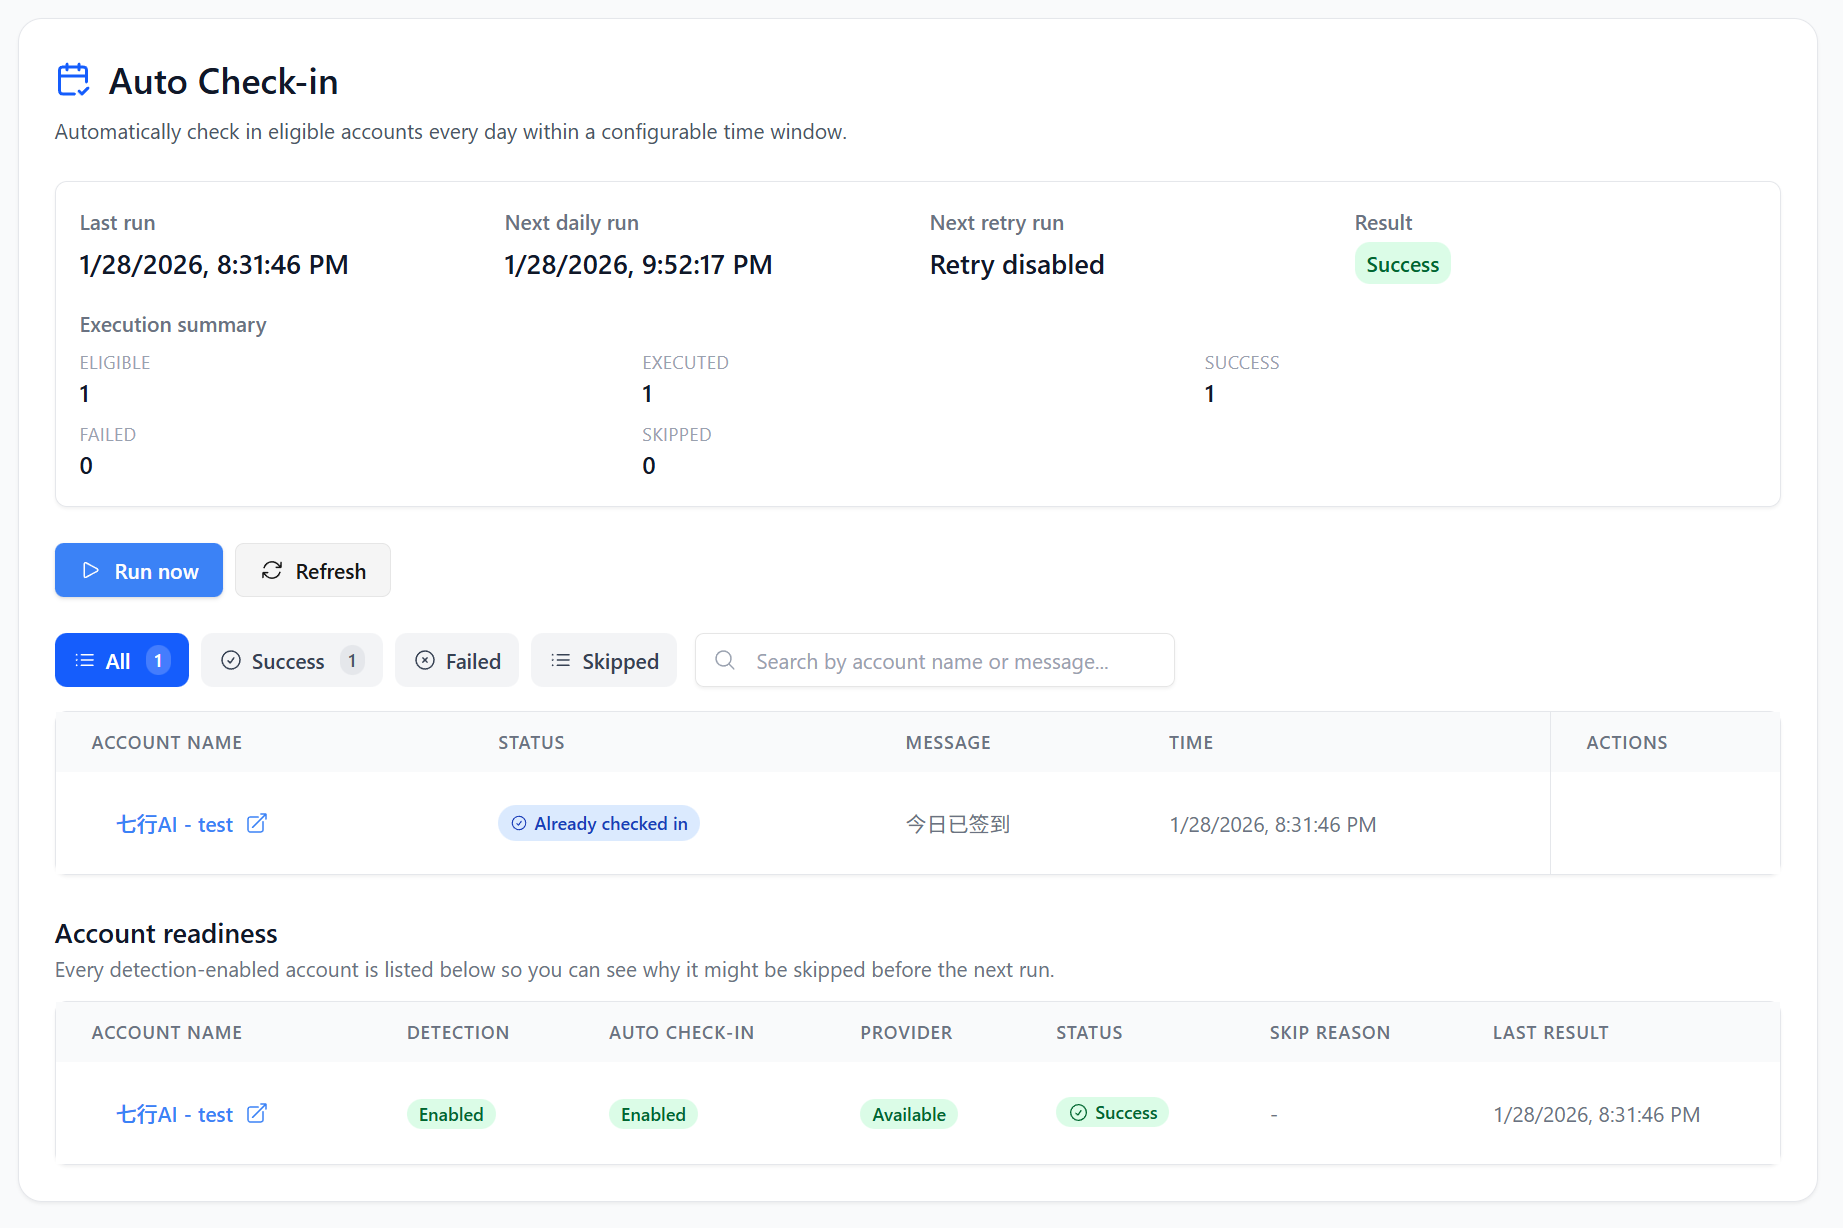Image resolution: width=1843 pixels, height=1228 pixels.
Task: Open external link icon in Account readiness row
Action: tap(257, 1113)
